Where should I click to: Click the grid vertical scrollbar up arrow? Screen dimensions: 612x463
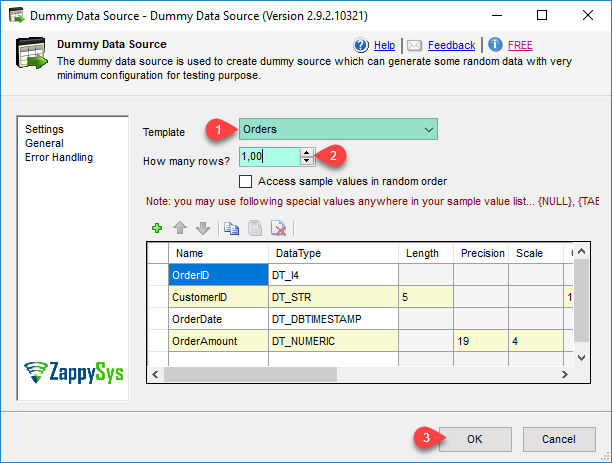(581, 251)
